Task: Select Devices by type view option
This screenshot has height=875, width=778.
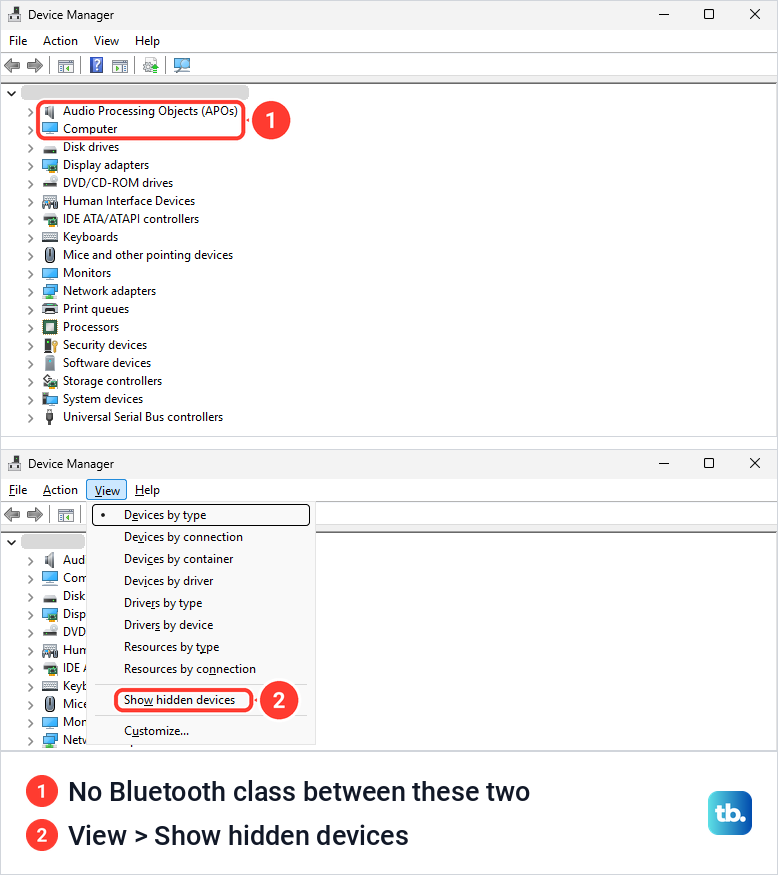Action: 201,515
